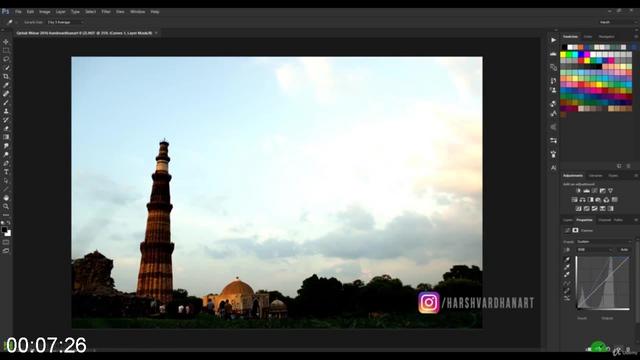Add a Brightness/Contrast adjustment
640x360 pixels.
point(578,191)
